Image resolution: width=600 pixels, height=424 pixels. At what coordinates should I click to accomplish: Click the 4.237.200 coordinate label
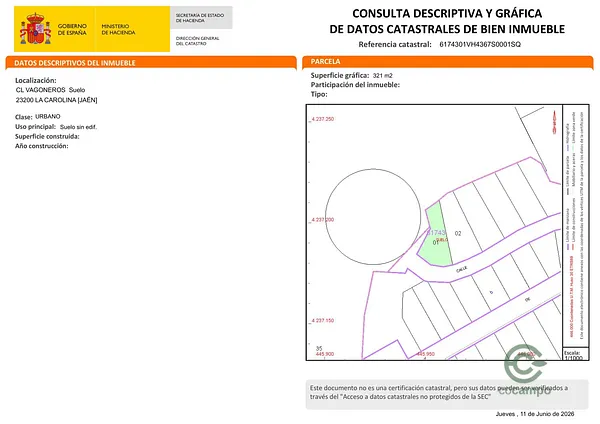(322, 220)
